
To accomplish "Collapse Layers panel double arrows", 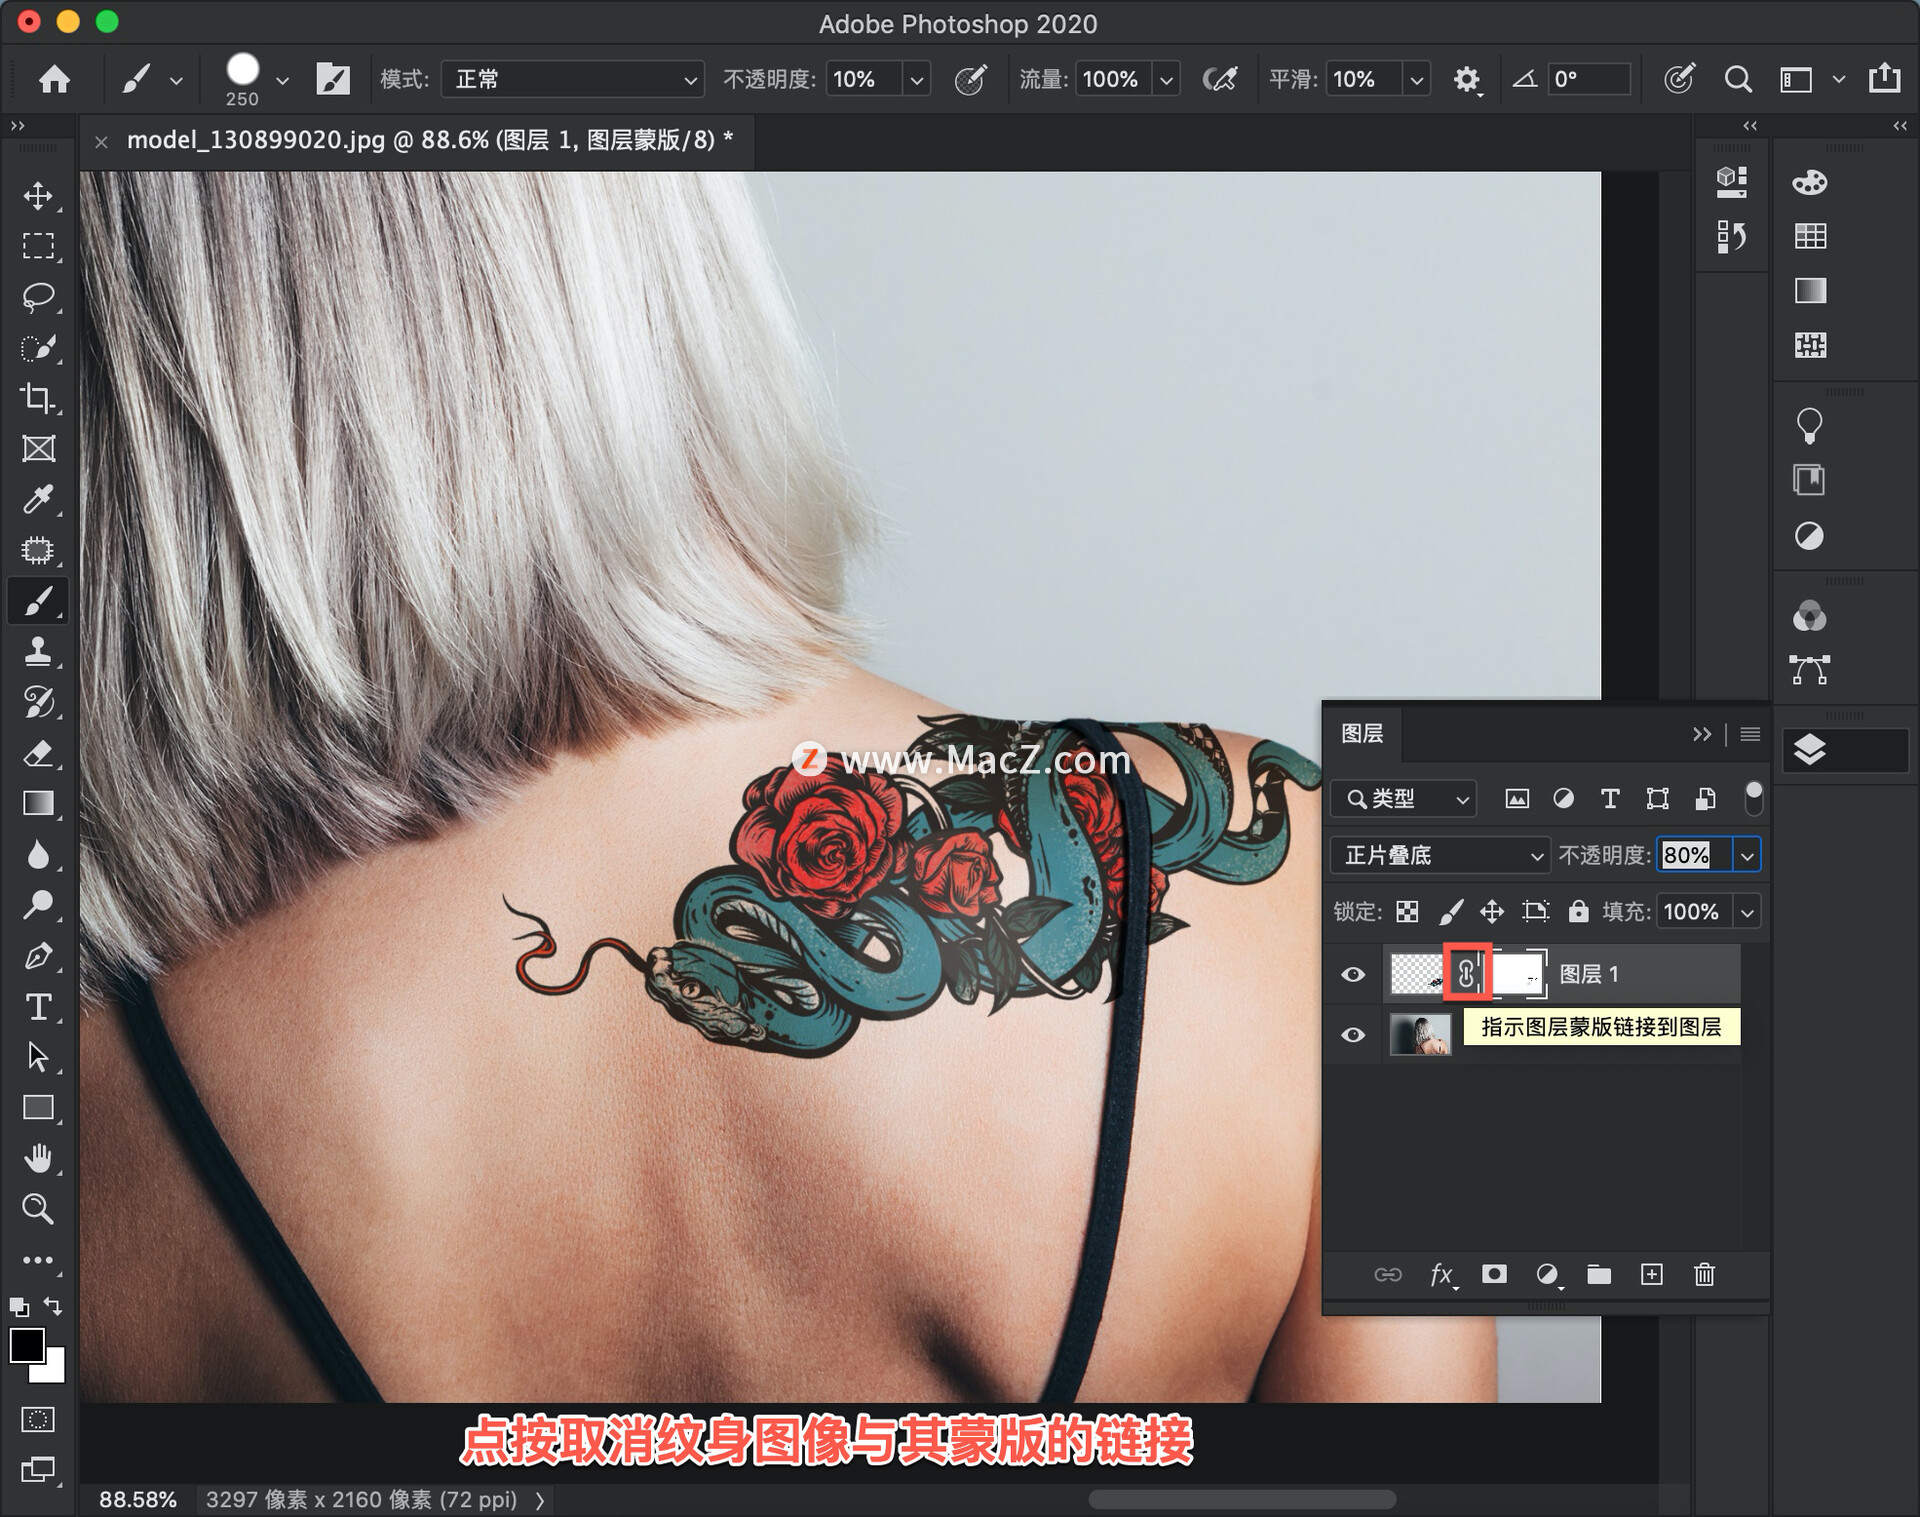I will (1702, 734).
